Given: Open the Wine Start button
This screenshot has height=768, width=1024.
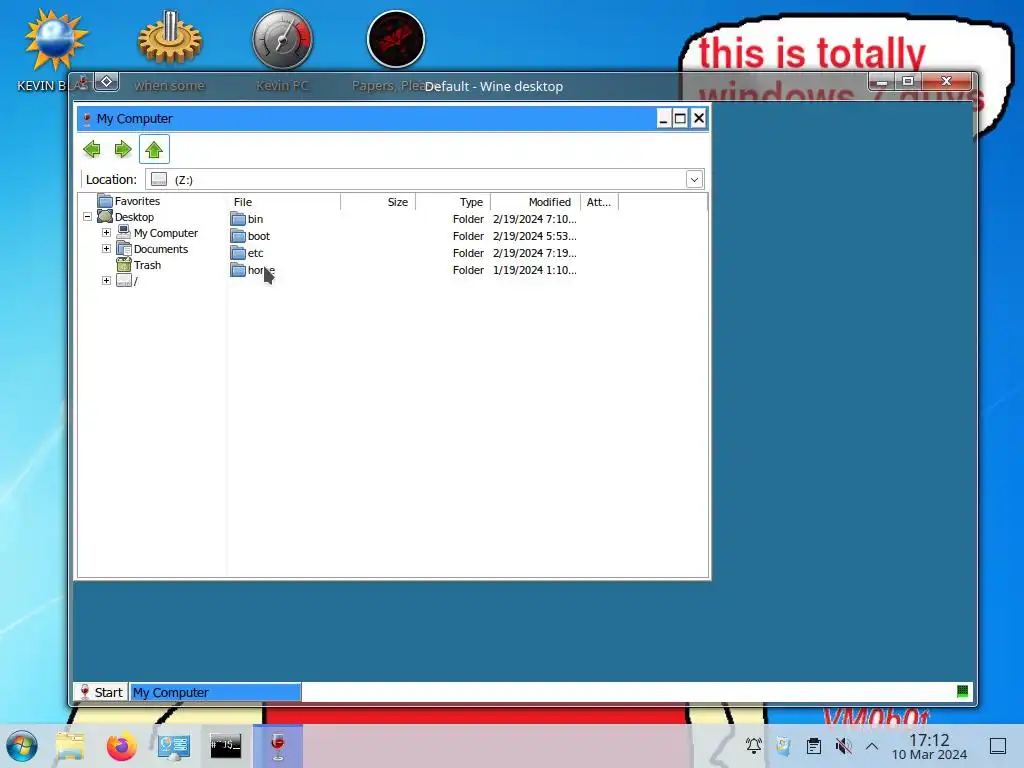Looking at the screenshot, I should 101,692.
